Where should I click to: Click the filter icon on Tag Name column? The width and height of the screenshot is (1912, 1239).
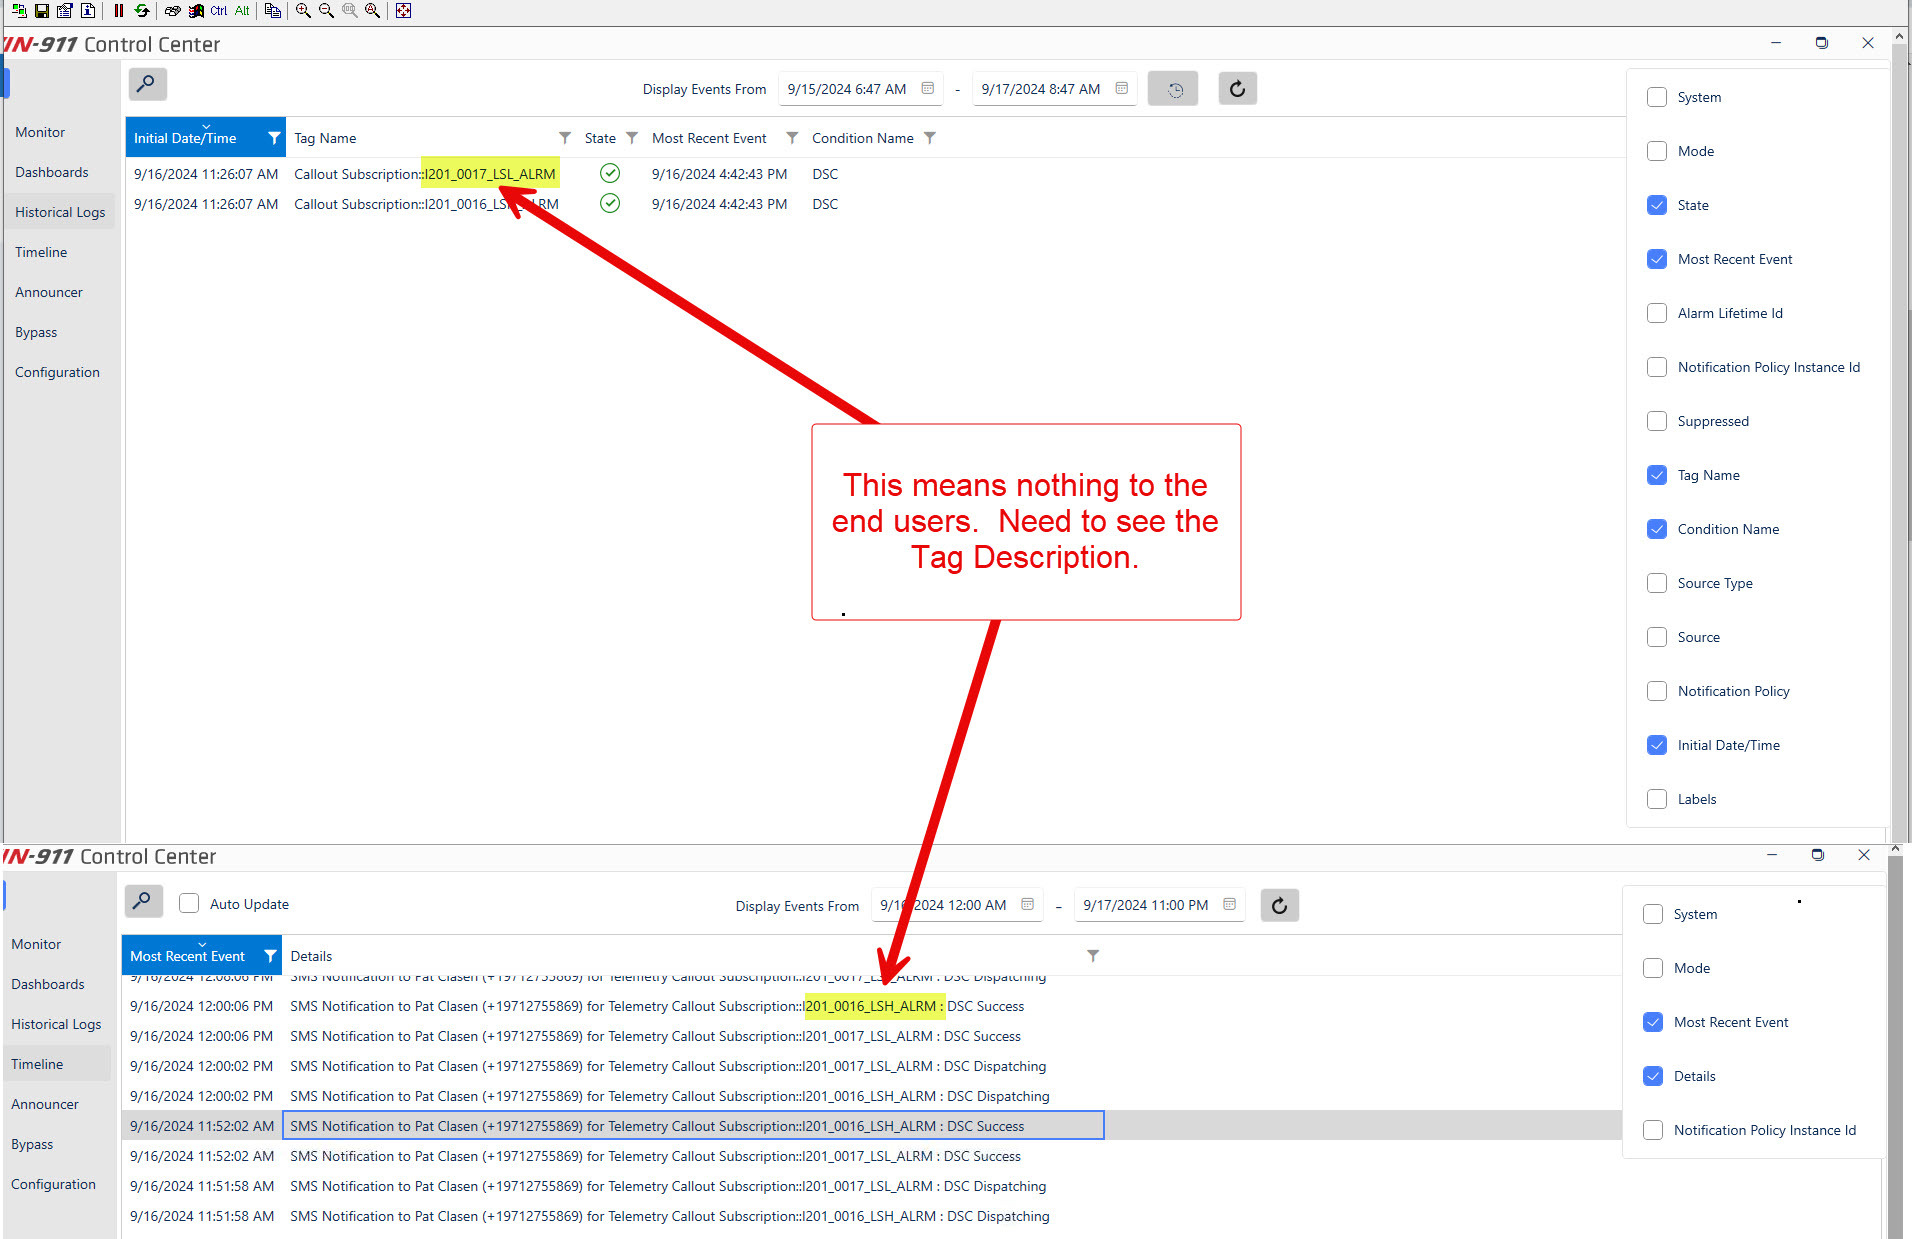pos(565,138)
